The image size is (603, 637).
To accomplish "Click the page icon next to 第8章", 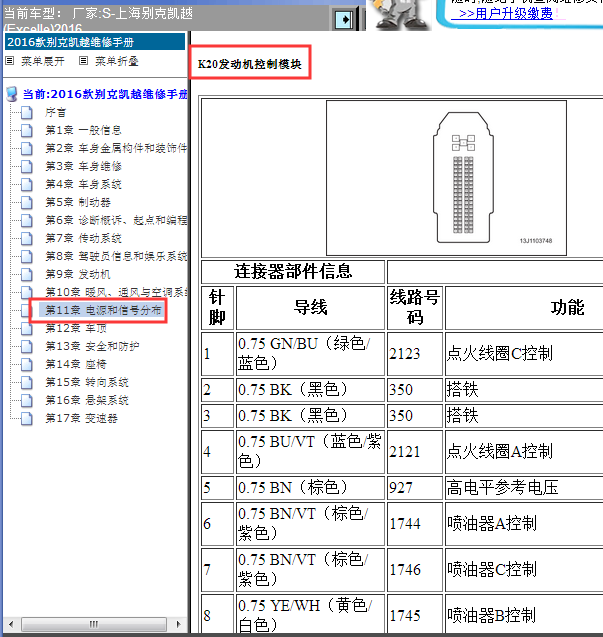I will (27, 256).
